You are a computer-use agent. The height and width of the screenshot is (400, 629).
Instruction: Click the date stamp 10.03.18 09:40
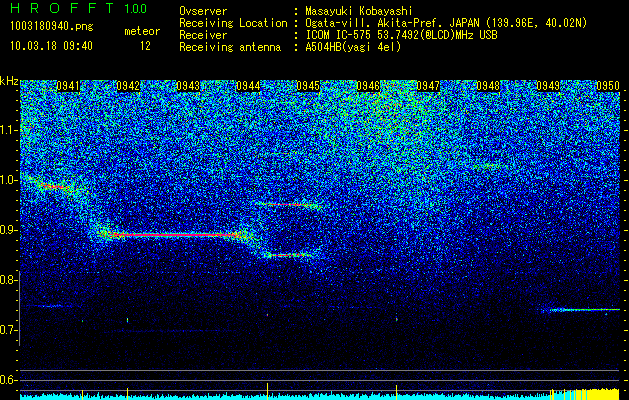51,46
